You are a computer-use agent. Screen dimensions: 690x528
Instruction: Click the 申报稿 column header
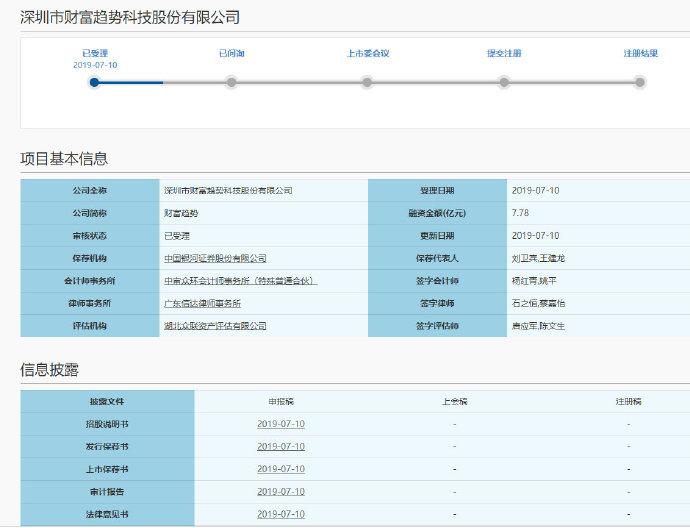point(281,401)
